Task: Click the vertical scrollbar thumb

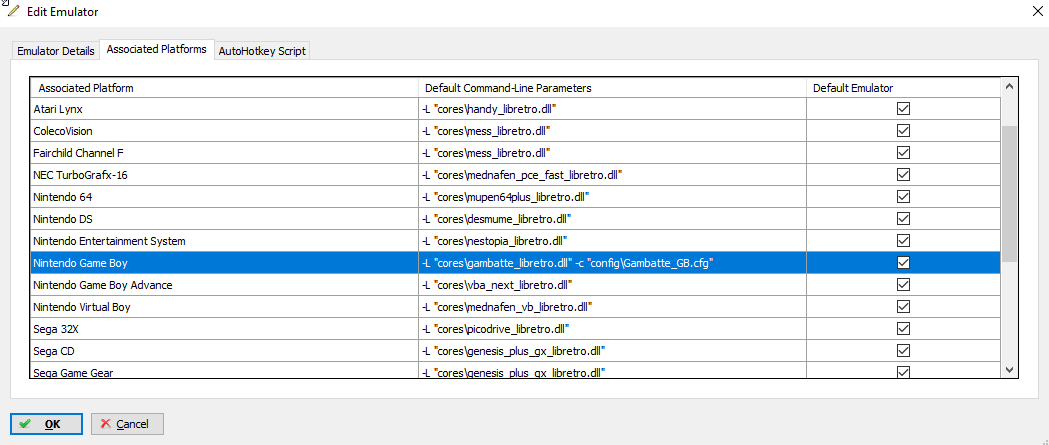Action: pyautogui.click(x=1010, y=193)
